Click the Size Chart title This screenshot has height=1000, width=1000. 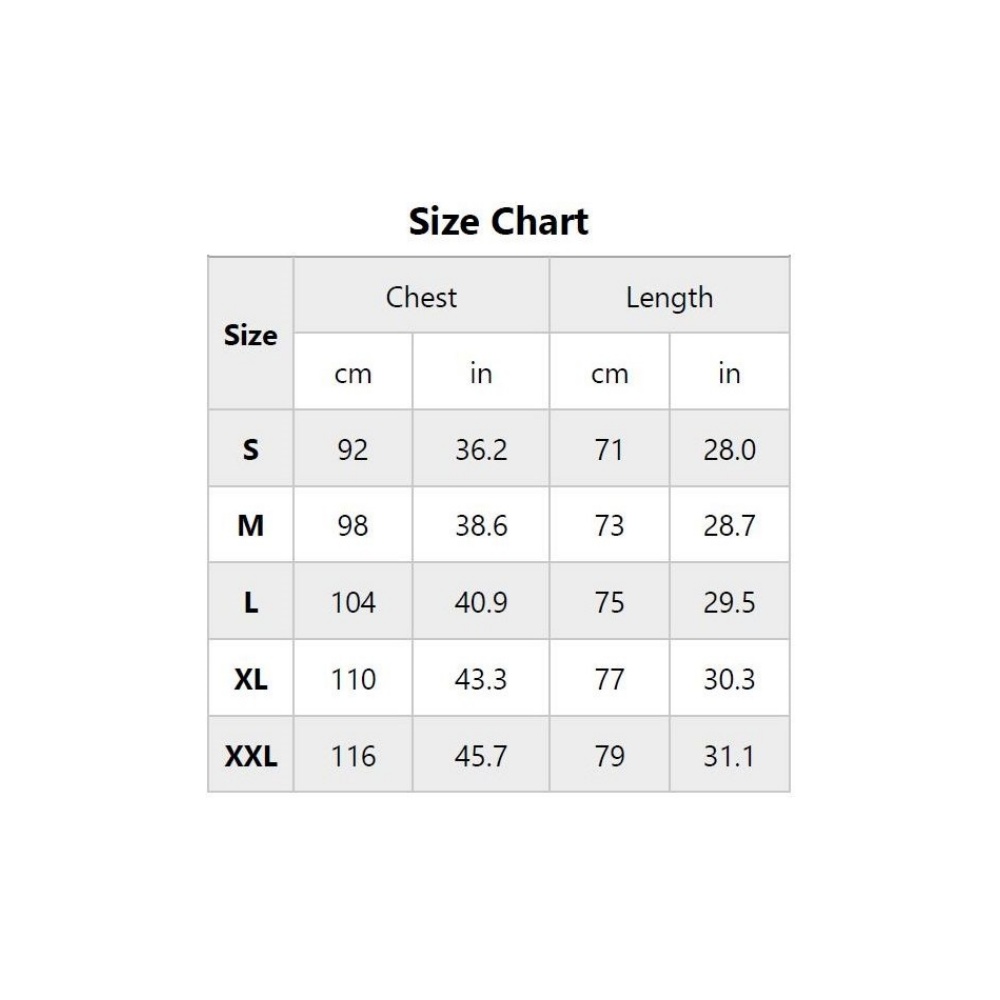(x=498, y=221)
